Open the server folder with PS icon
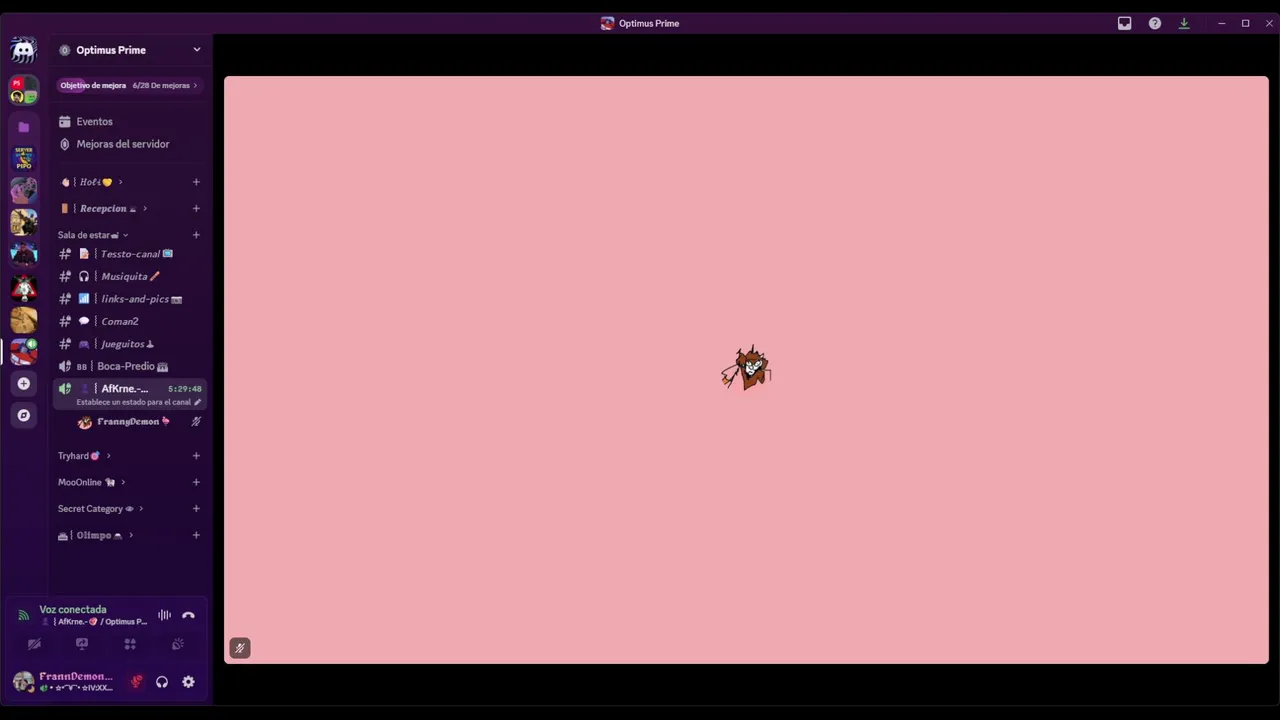Viewport: 1280px width, 720px height. pyautogui.click(x=23, y=90)
